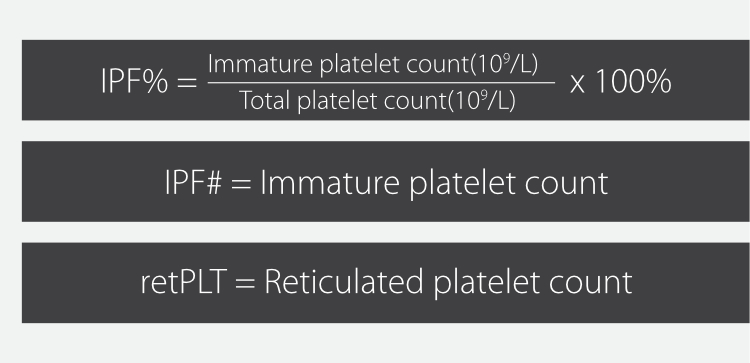
Task: Click the word 'platelet' in the IPF# box
Action: coord(462,184)
